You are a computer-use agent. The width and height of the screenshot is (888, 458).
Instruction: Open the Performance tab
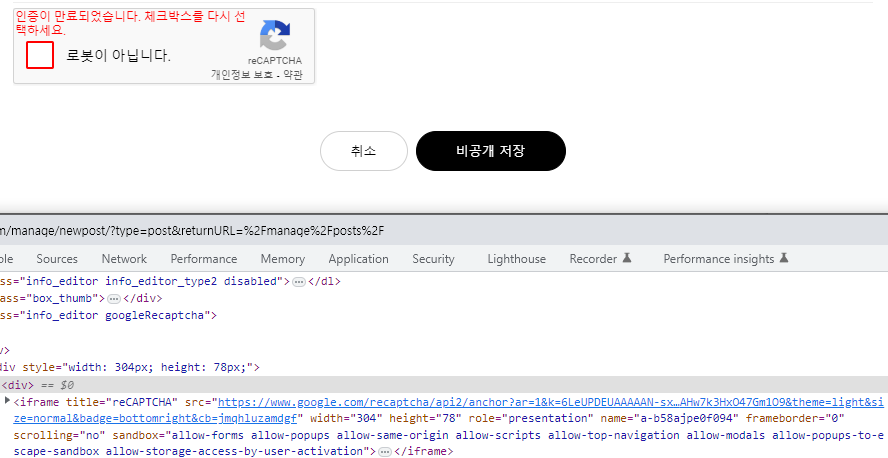204,259
